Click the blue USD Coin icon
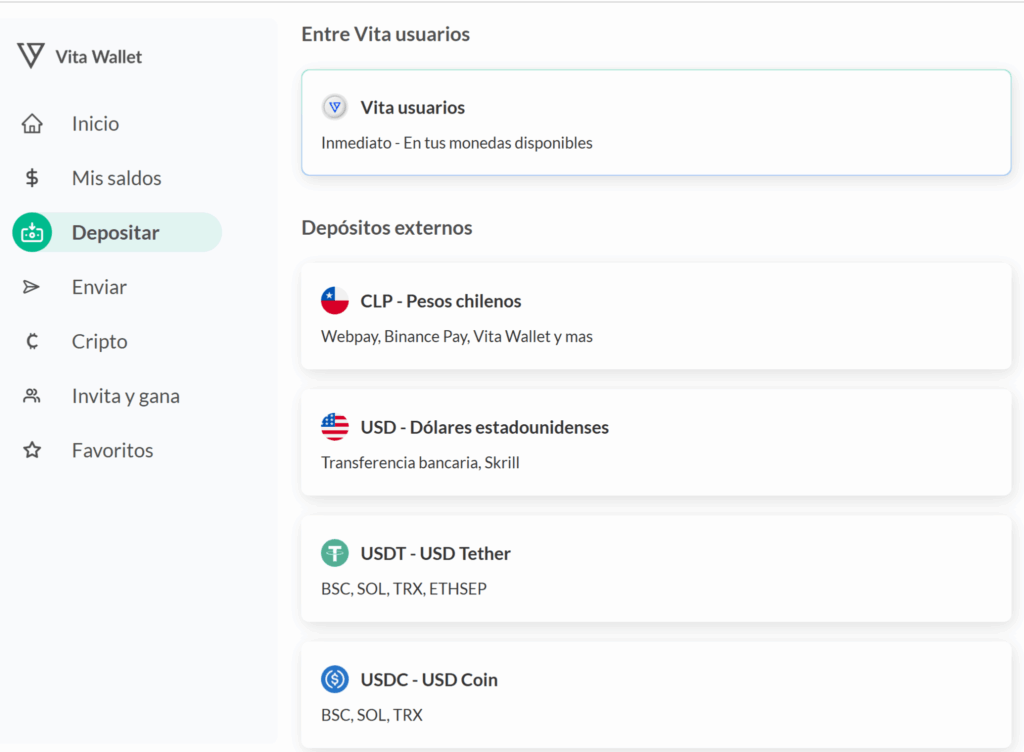Viewport: 1024px width, 752px height. (x=335, y=680)
